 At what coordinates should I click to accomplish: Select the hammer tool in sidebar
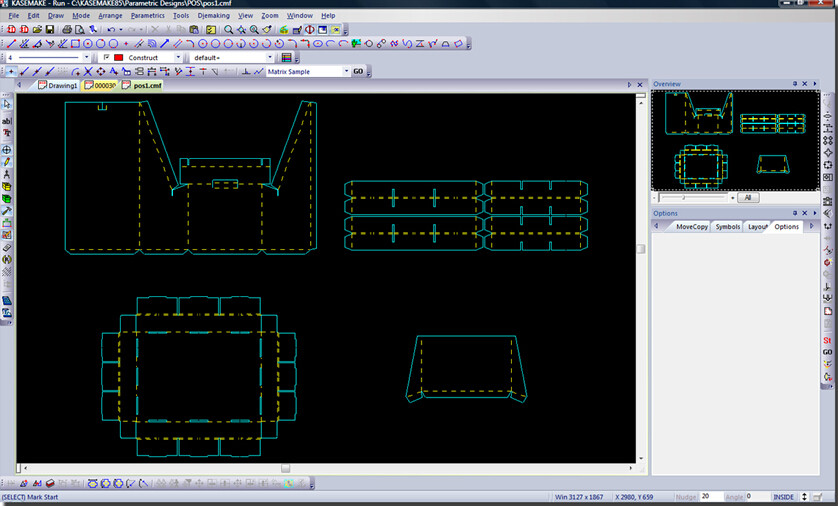[6, 211]
